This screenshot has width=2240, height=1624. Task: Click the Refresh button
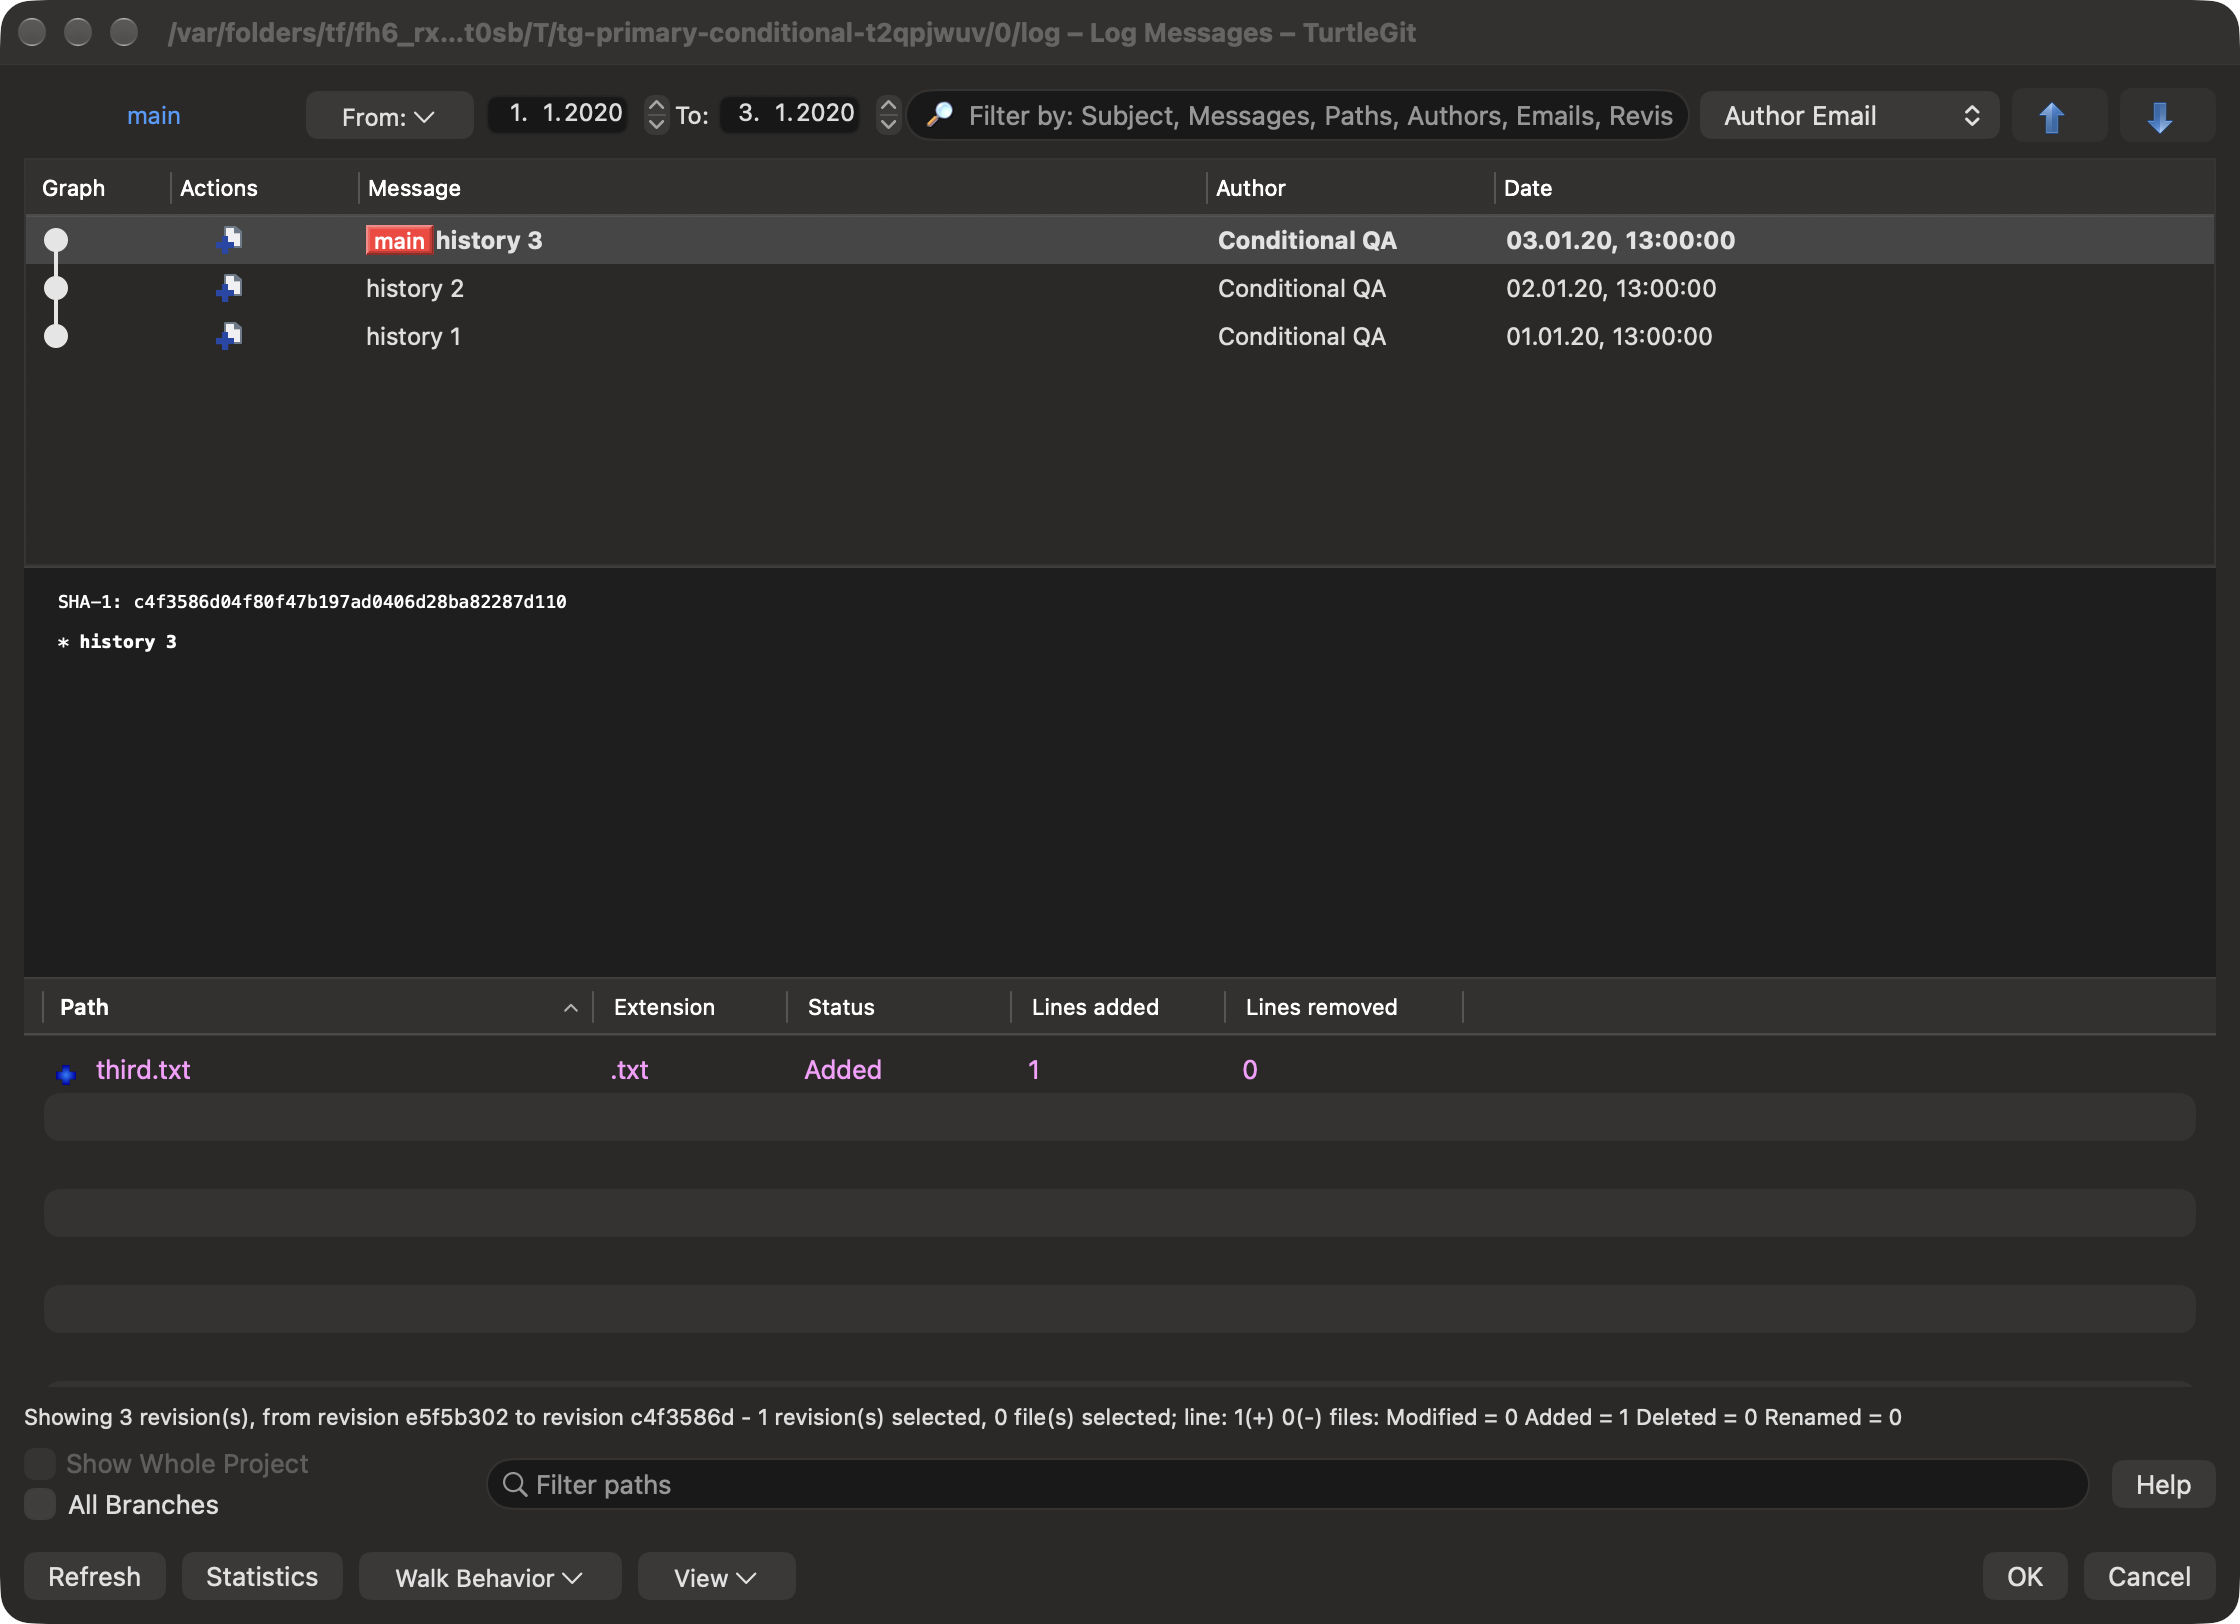pyautogui.click(x=95, y=1577)
